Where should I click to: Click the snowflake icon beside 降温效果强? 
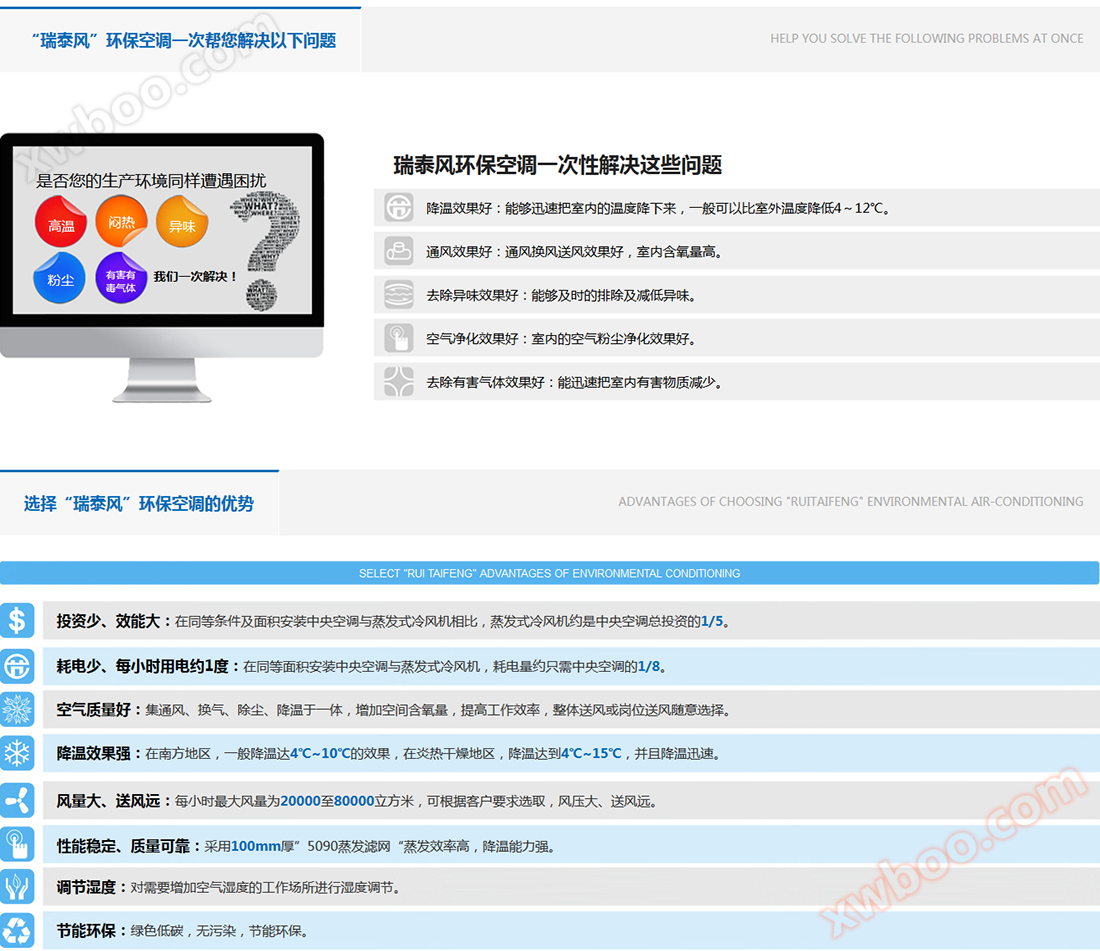click(17, 753)
